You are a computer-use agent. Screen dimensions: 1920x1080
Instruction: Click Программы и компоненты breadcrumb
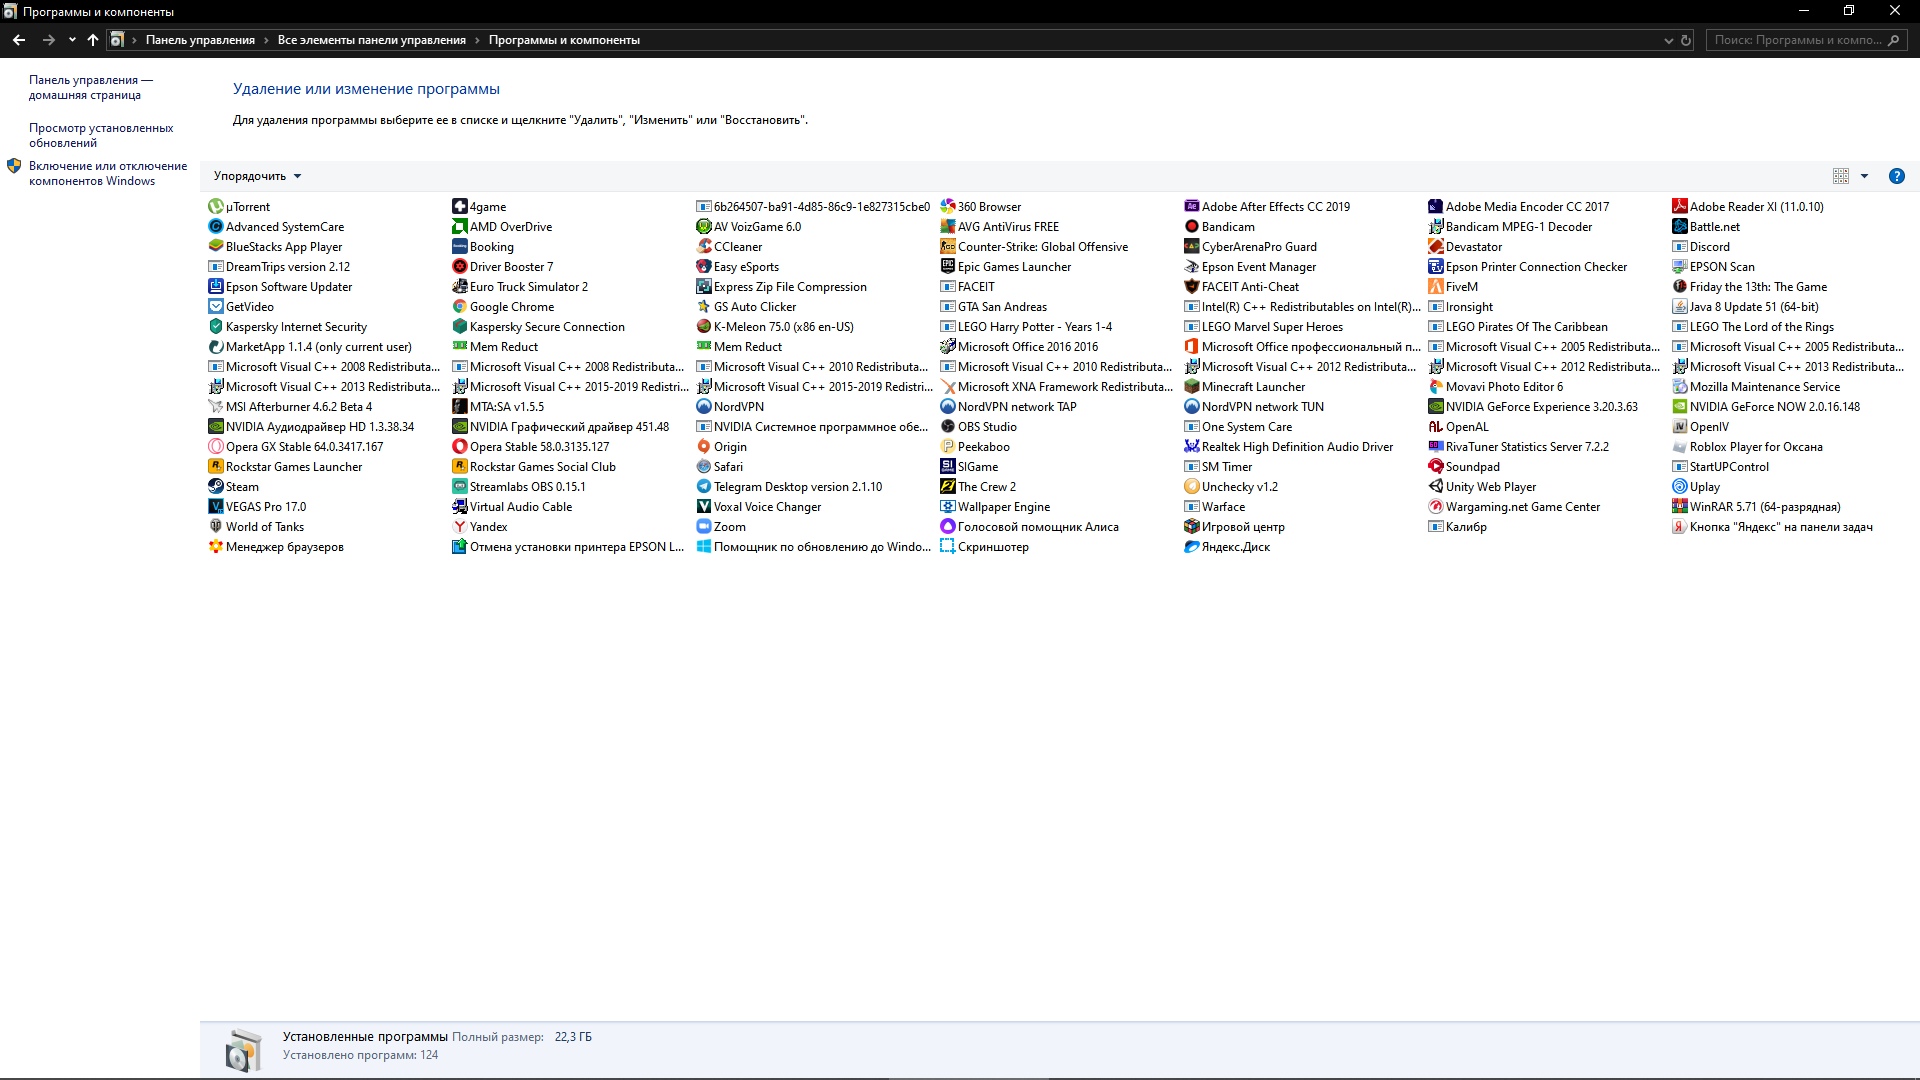(564, 40)
